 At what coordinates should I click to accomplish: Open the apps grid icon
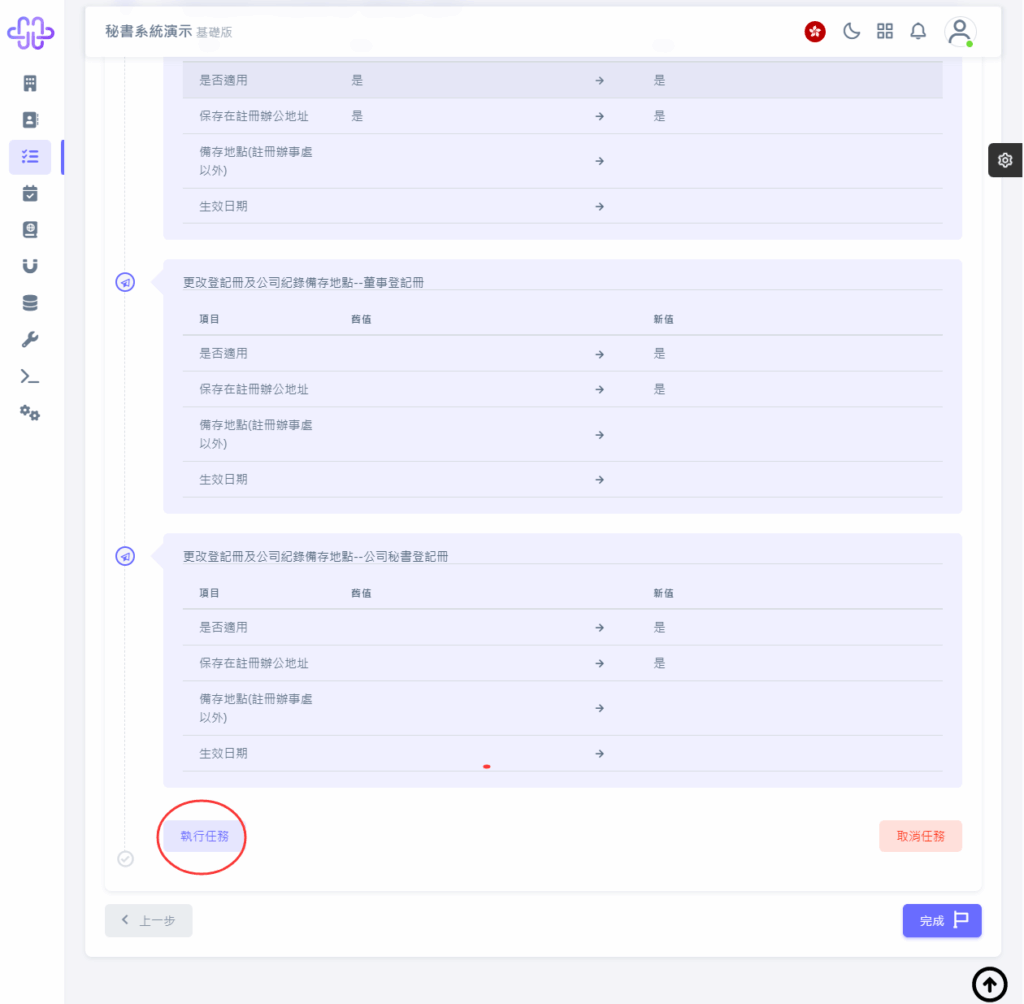pos(885,31)
